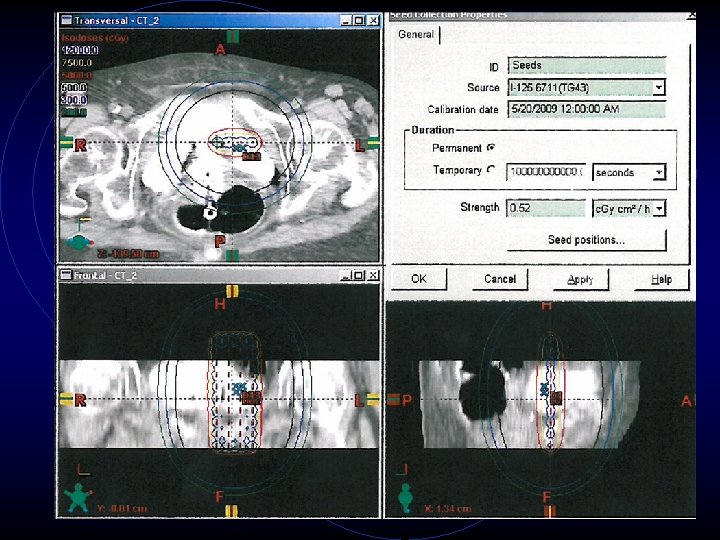The width and height of the screenshot is (720, 540).
Task: Minimize the Transversal CT_2 window
Action: 347,20
